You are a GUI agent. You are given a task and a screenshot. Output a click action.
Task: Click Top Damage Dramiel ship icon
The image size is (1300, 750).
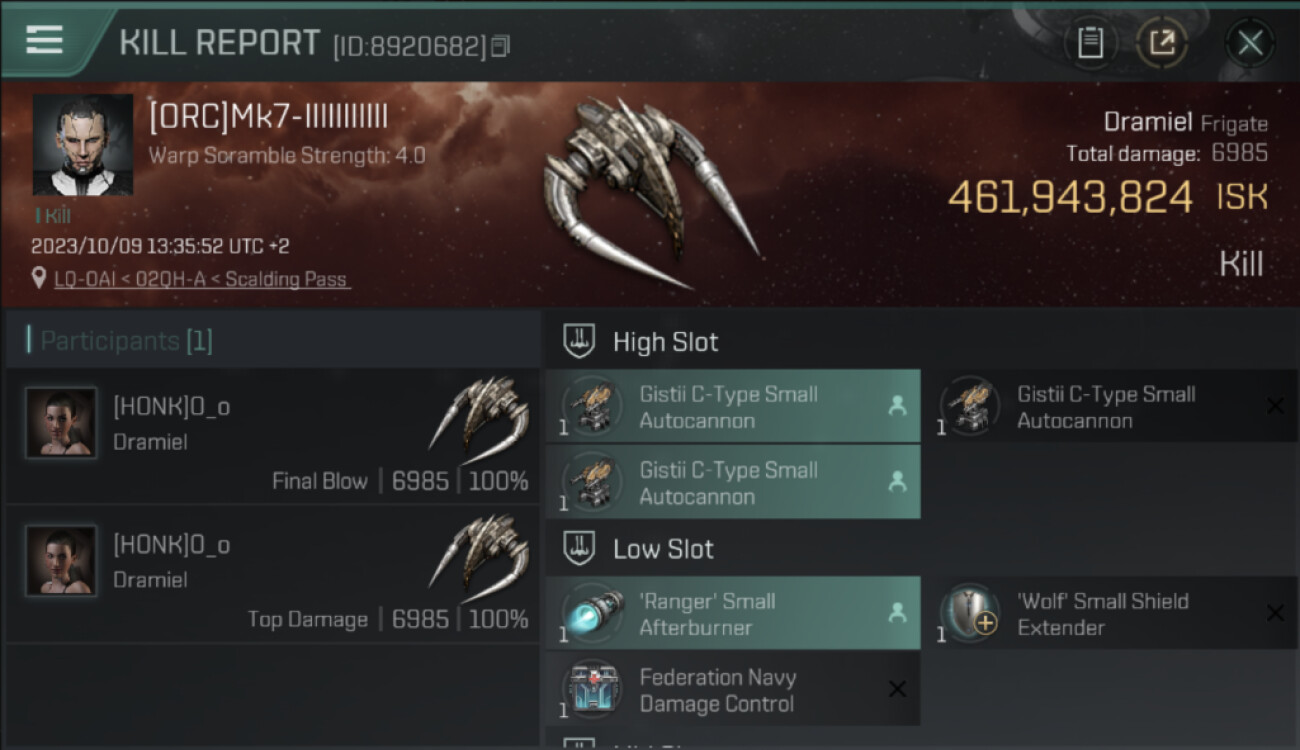pyautogui.click(x=479, y=559)
